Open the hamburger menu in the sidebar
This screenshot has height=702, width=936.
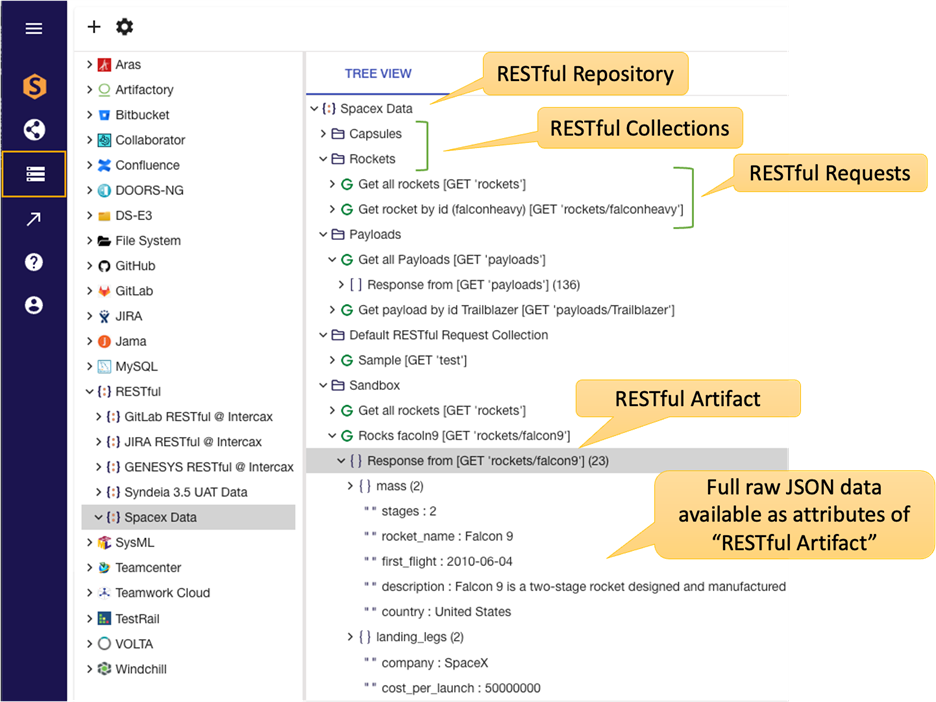[34, 28]
